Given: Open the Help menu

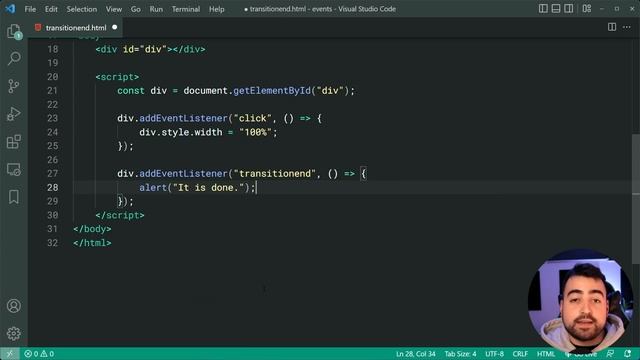Looking at the screenshot, I should click(217, 9).
